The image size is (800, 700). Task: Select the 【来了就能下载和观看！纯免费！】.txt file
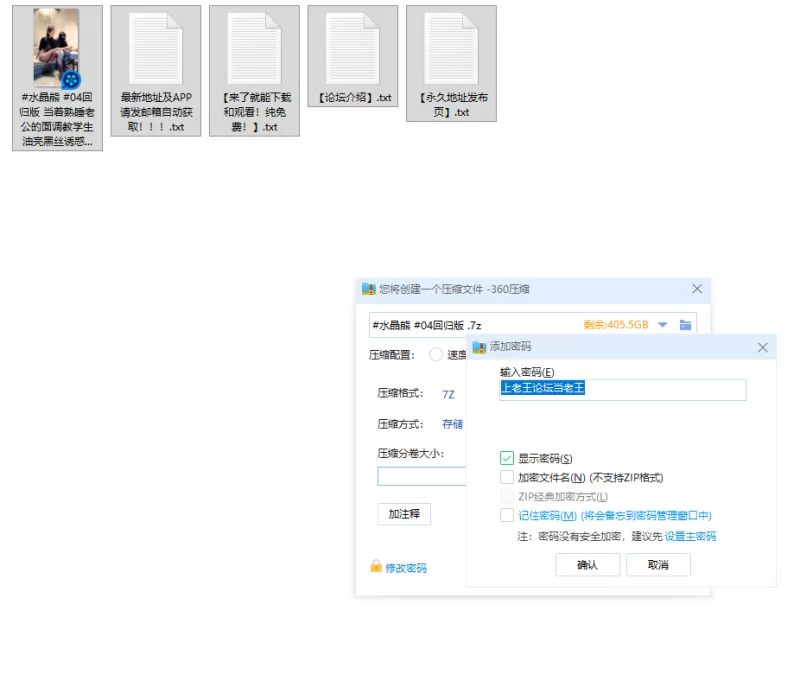(254, 71)
